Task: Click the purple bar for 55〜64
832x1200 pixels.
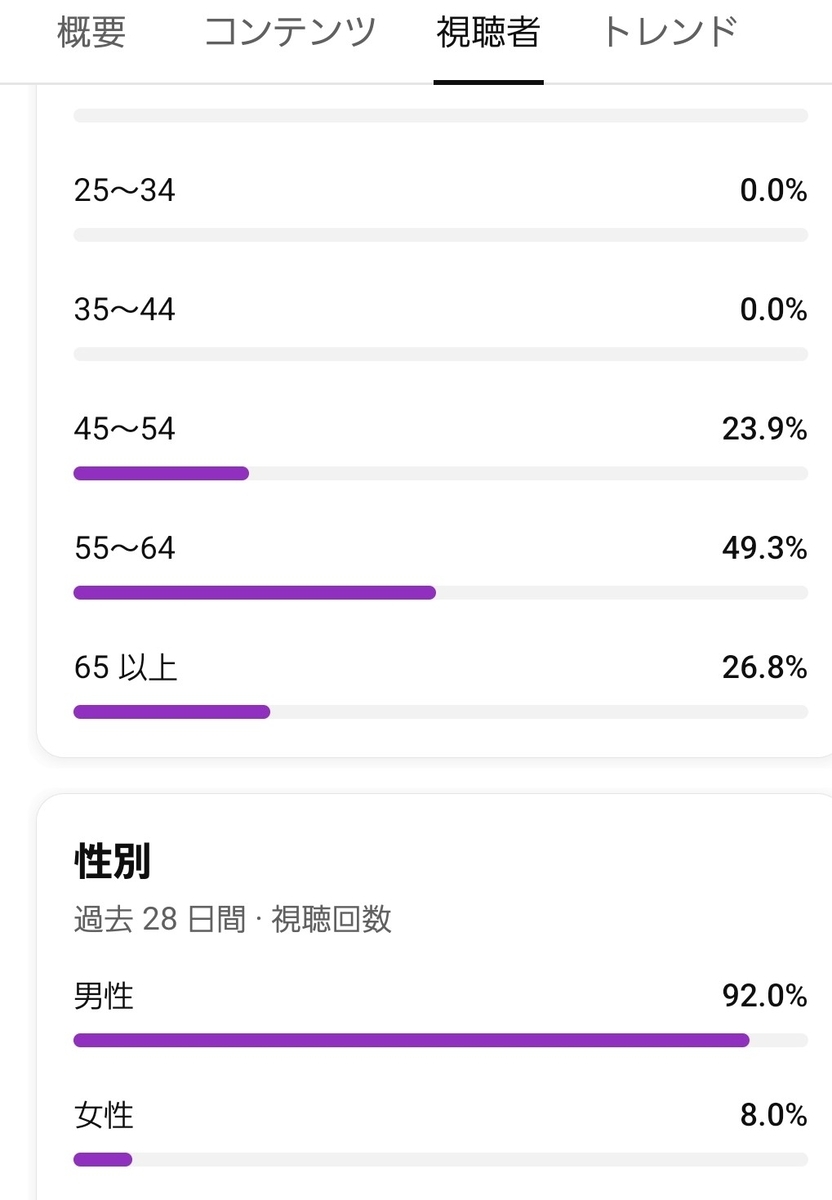Action: tap(254, 593)
